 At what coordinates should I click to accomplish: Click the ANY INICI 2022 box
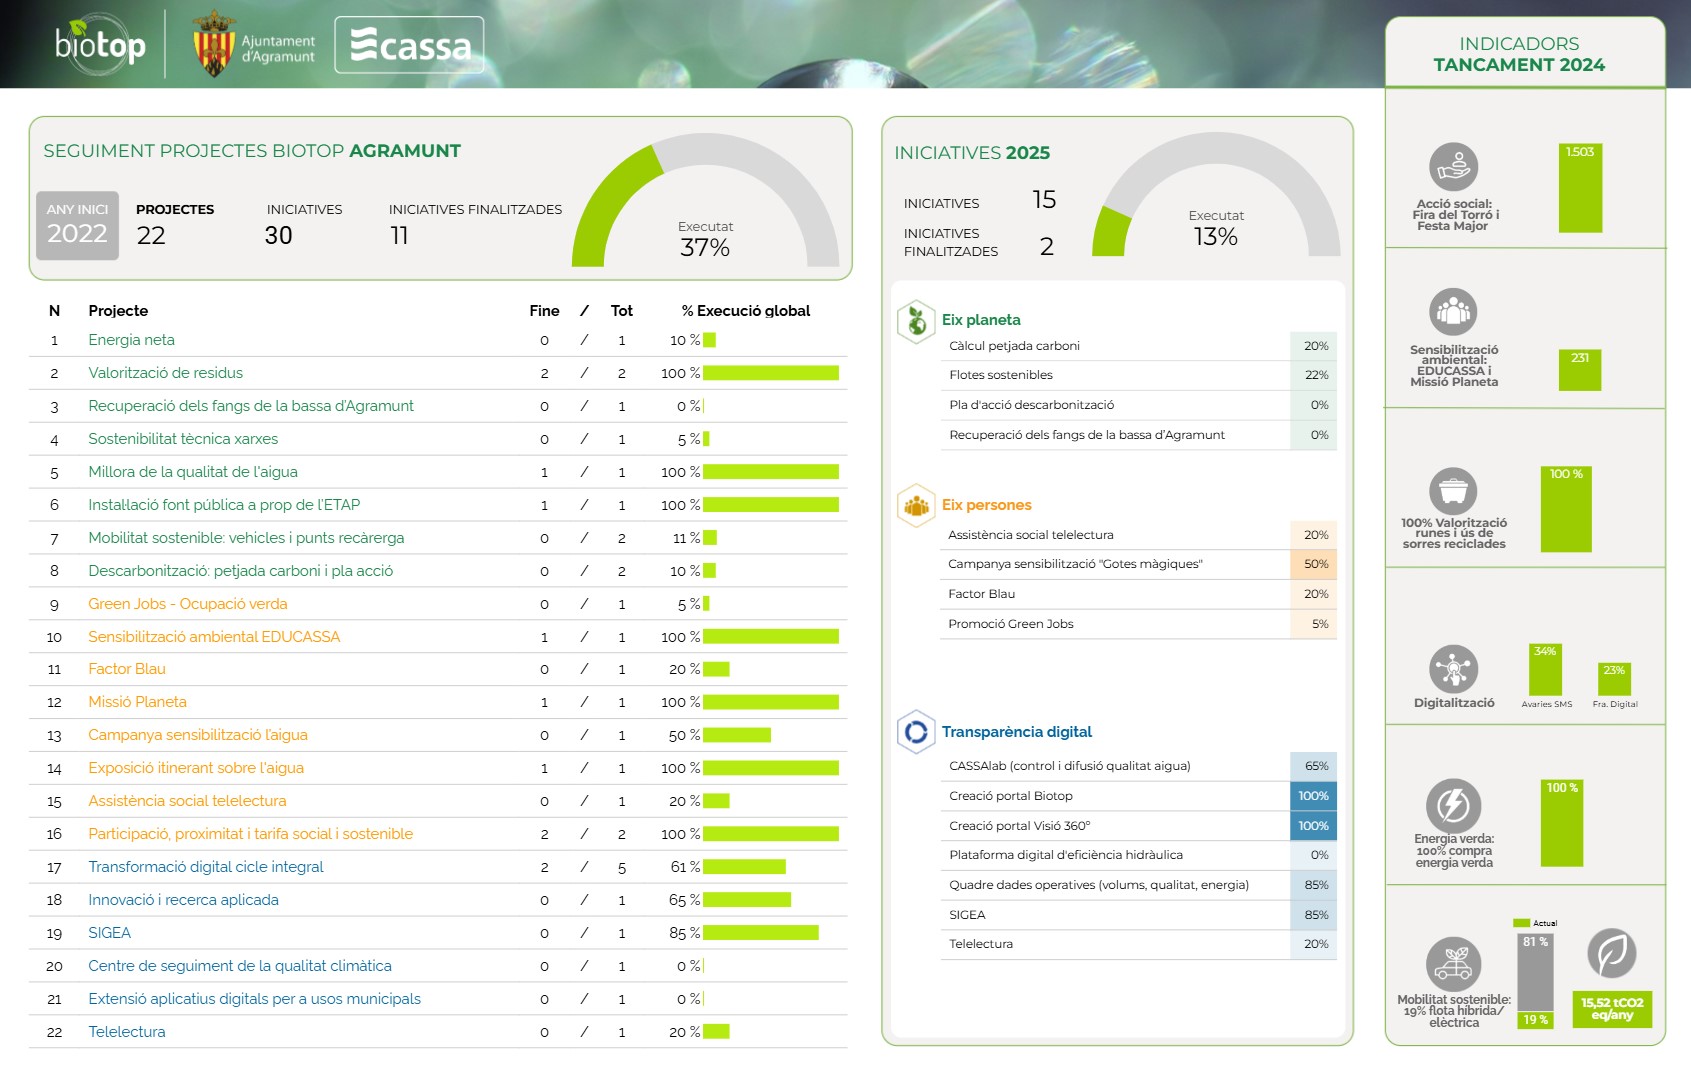[x=77, y=225]
